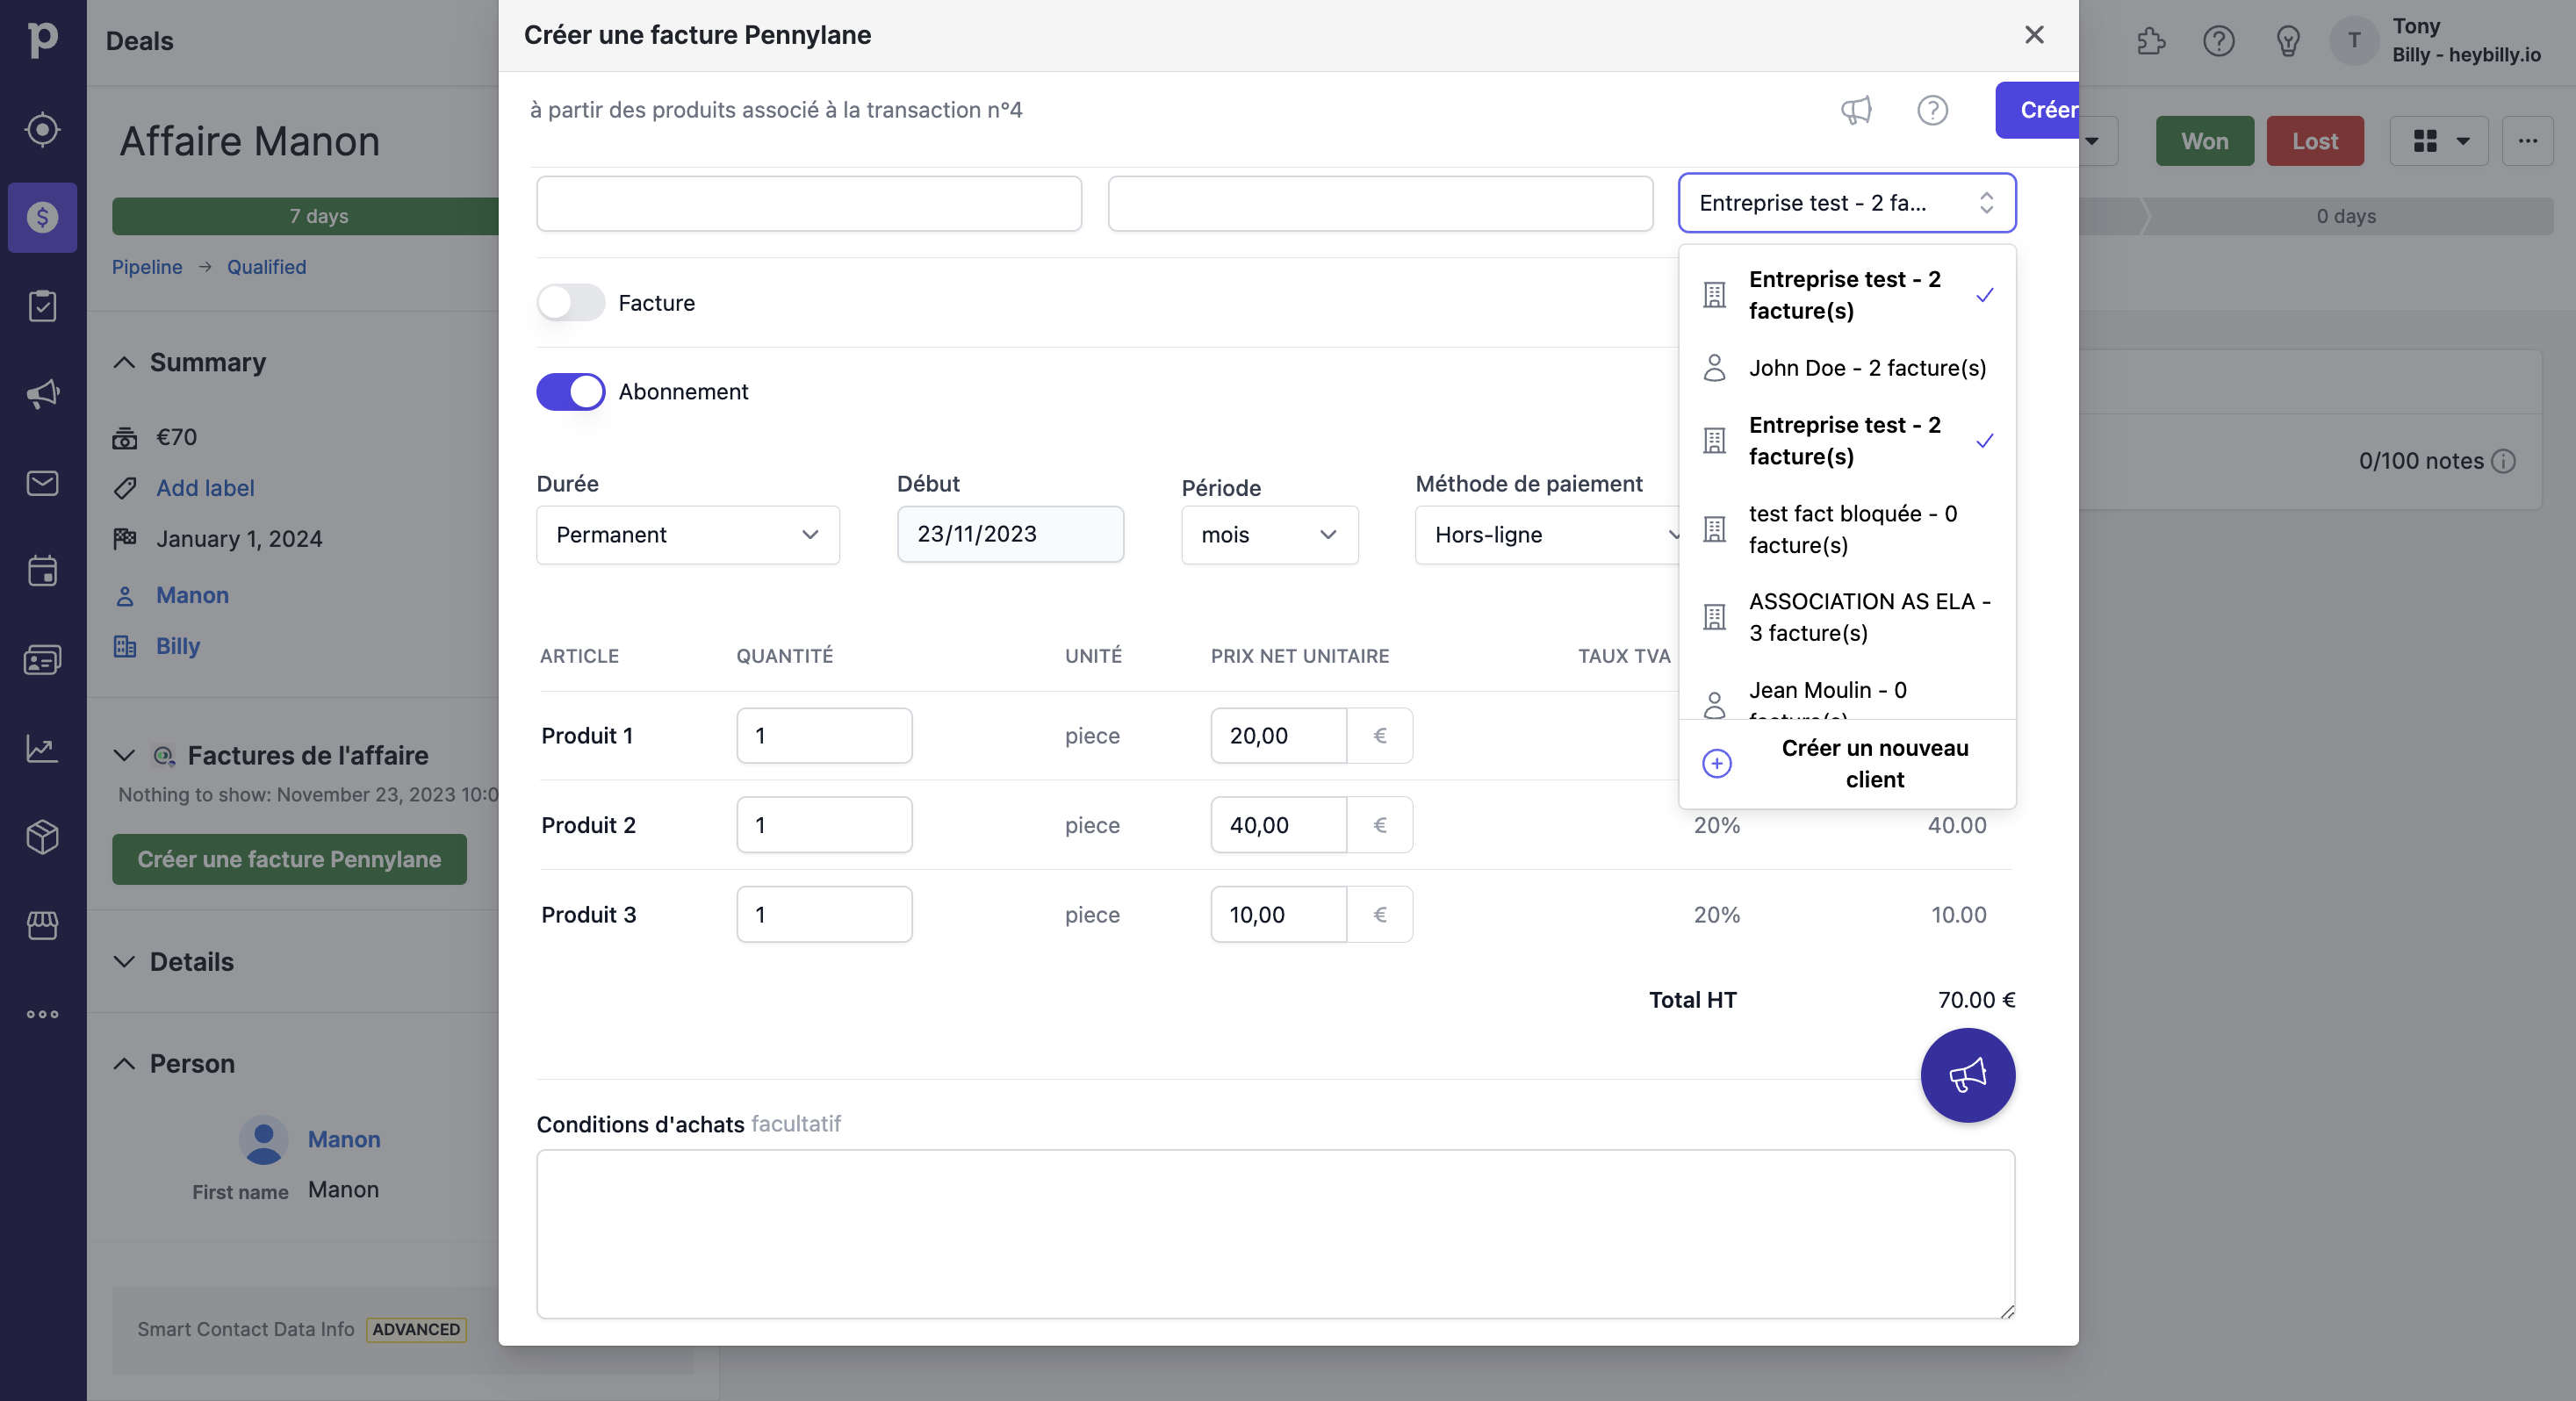Click Add label link
The height and width of the screenshot is (1401, 2576).
pos(205,488)
